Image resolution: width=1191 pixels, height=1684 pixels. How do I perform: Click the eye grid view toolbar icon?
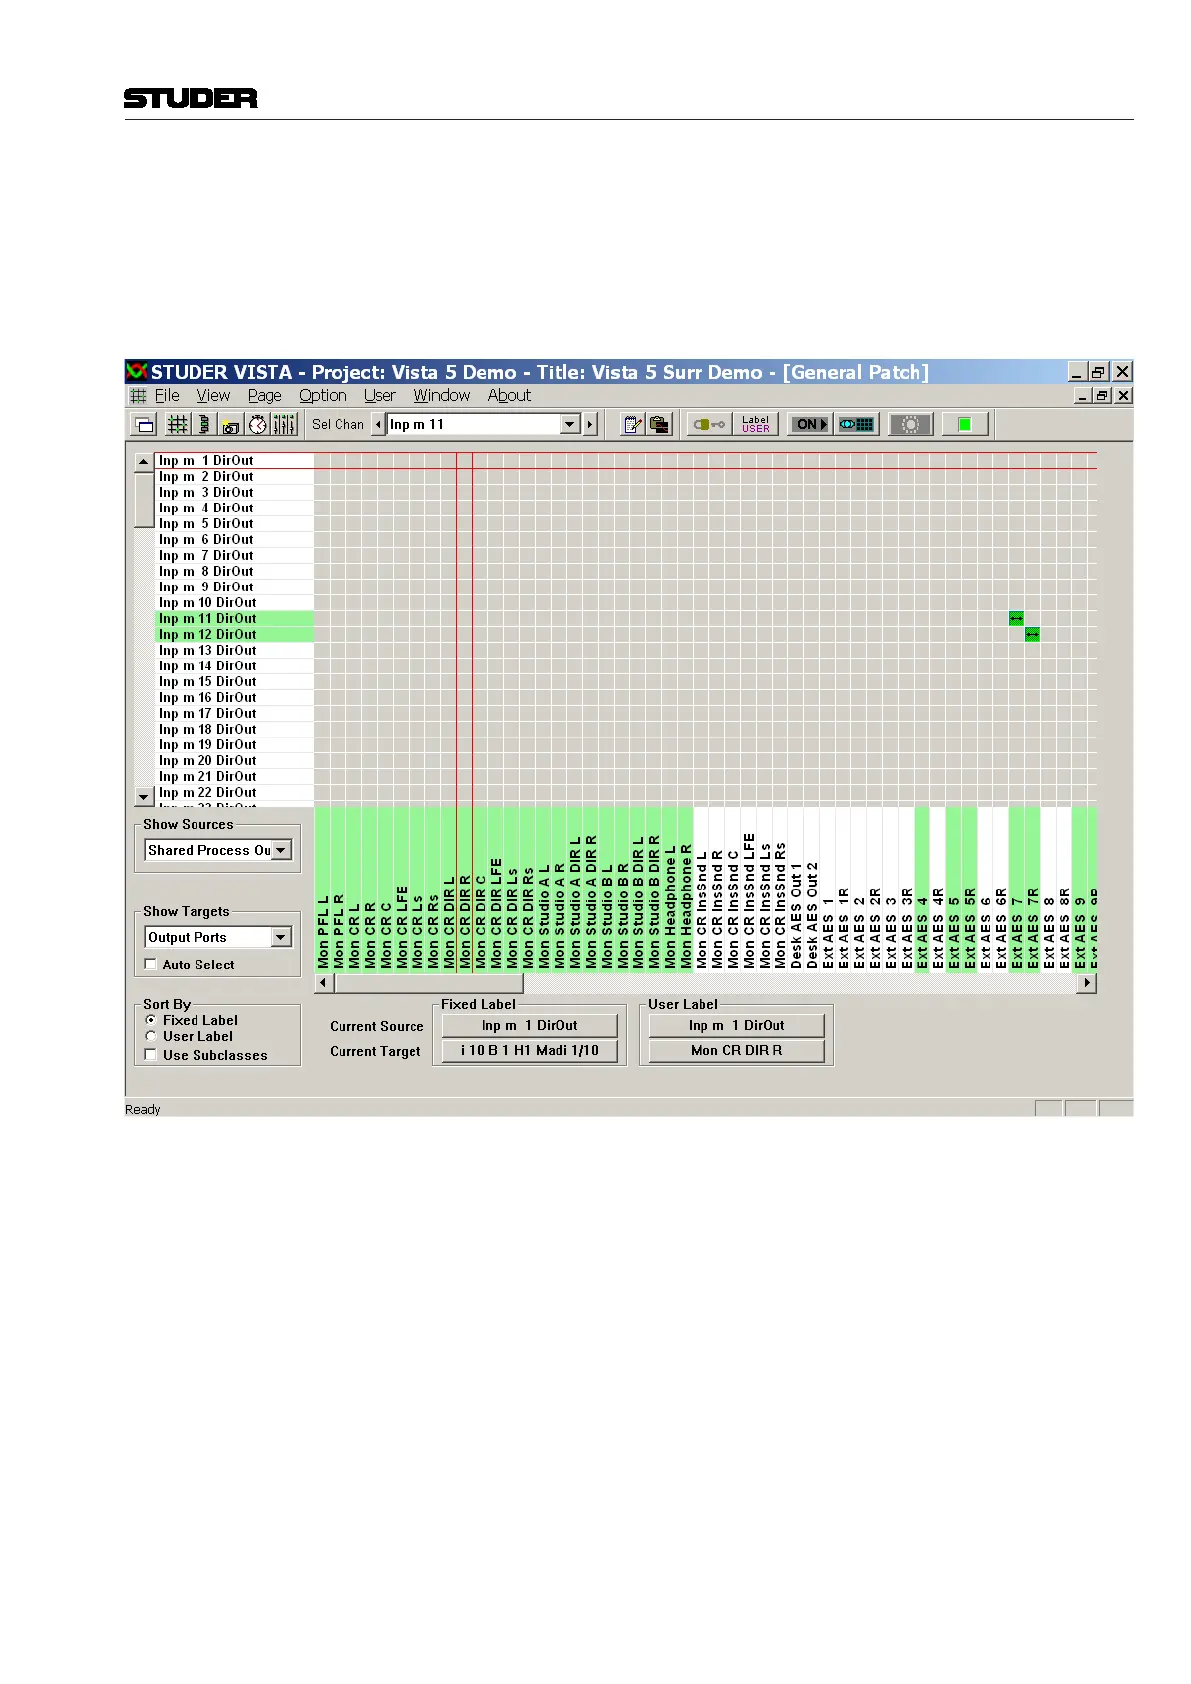(856, 424)
